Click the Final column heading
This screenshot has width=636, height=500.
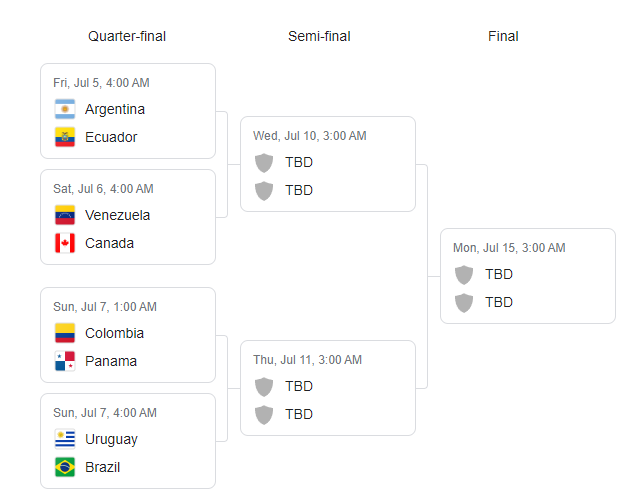[x=503, y=36]
